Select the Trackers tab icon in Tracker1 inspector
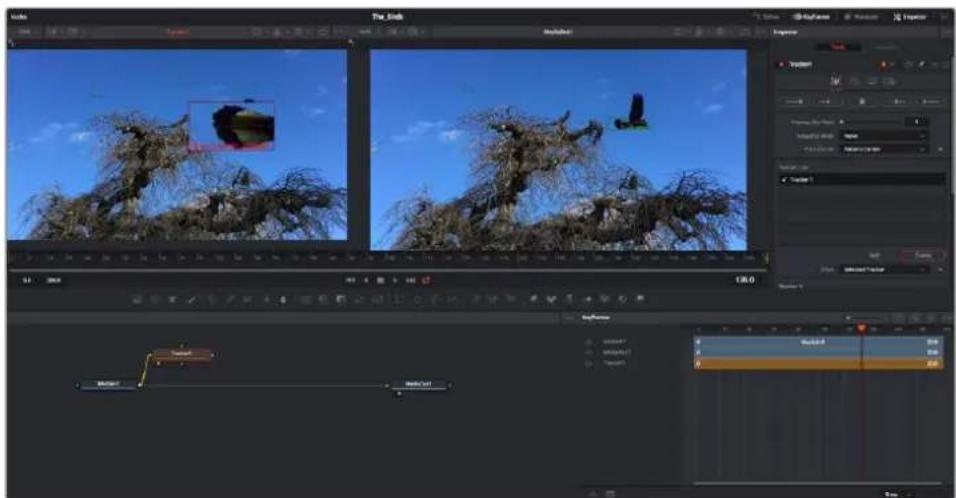 [836, 81]
